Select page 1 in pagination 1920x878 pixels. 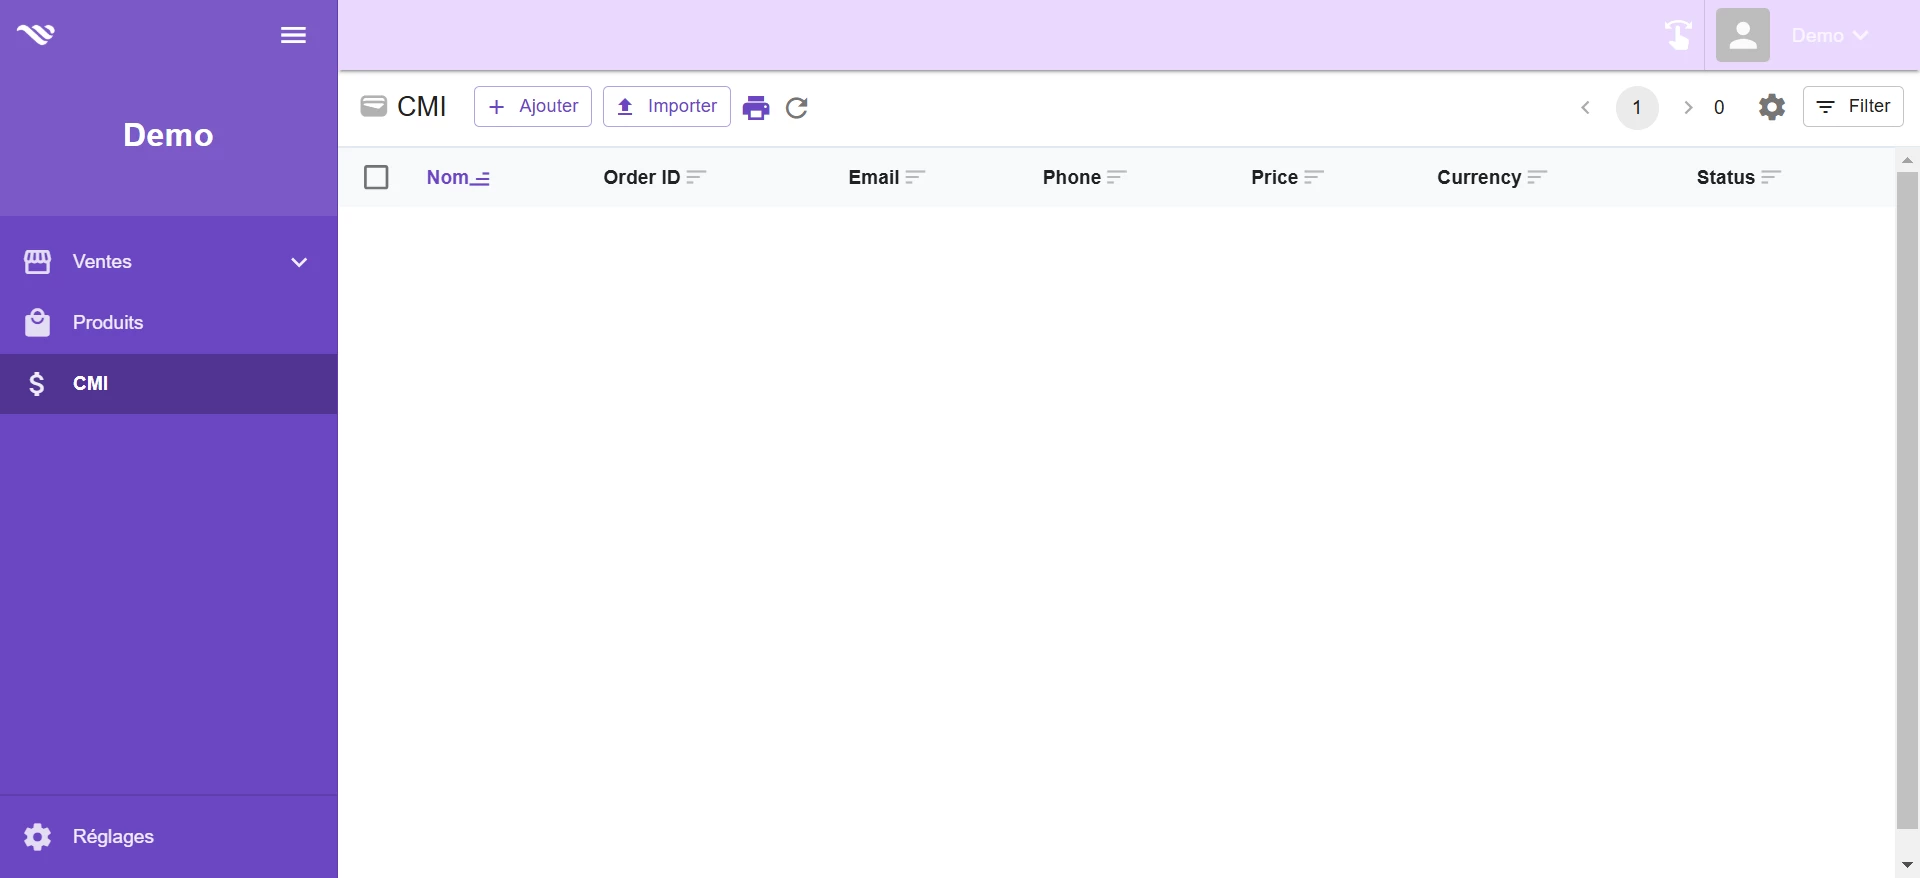(x=1637, y=107)
